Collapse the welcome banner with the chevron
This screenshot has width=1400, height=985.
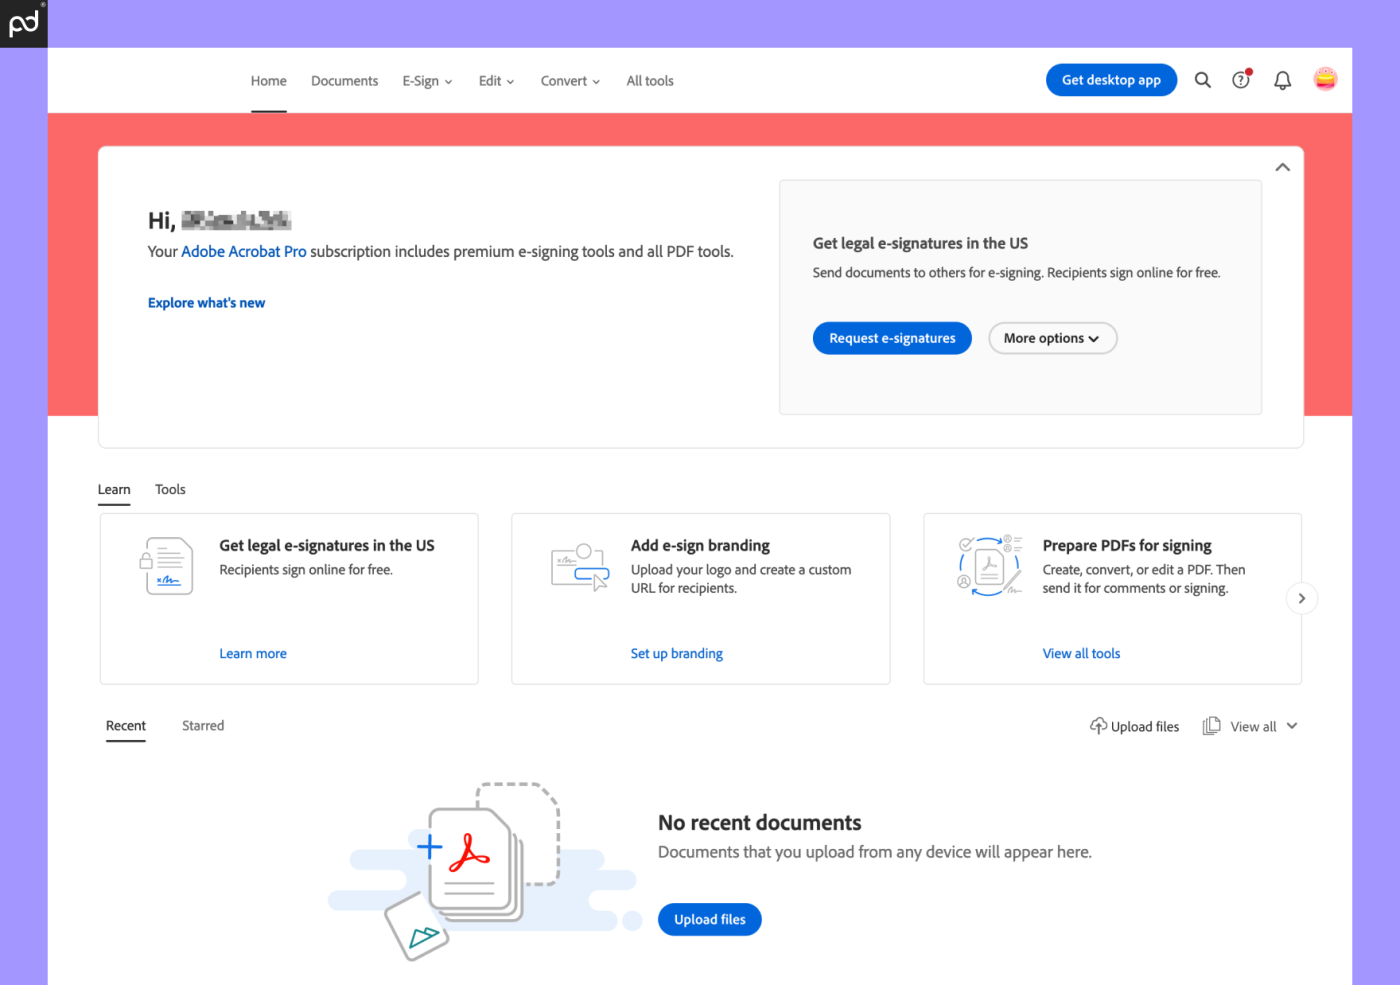(x=1282, y=167)
